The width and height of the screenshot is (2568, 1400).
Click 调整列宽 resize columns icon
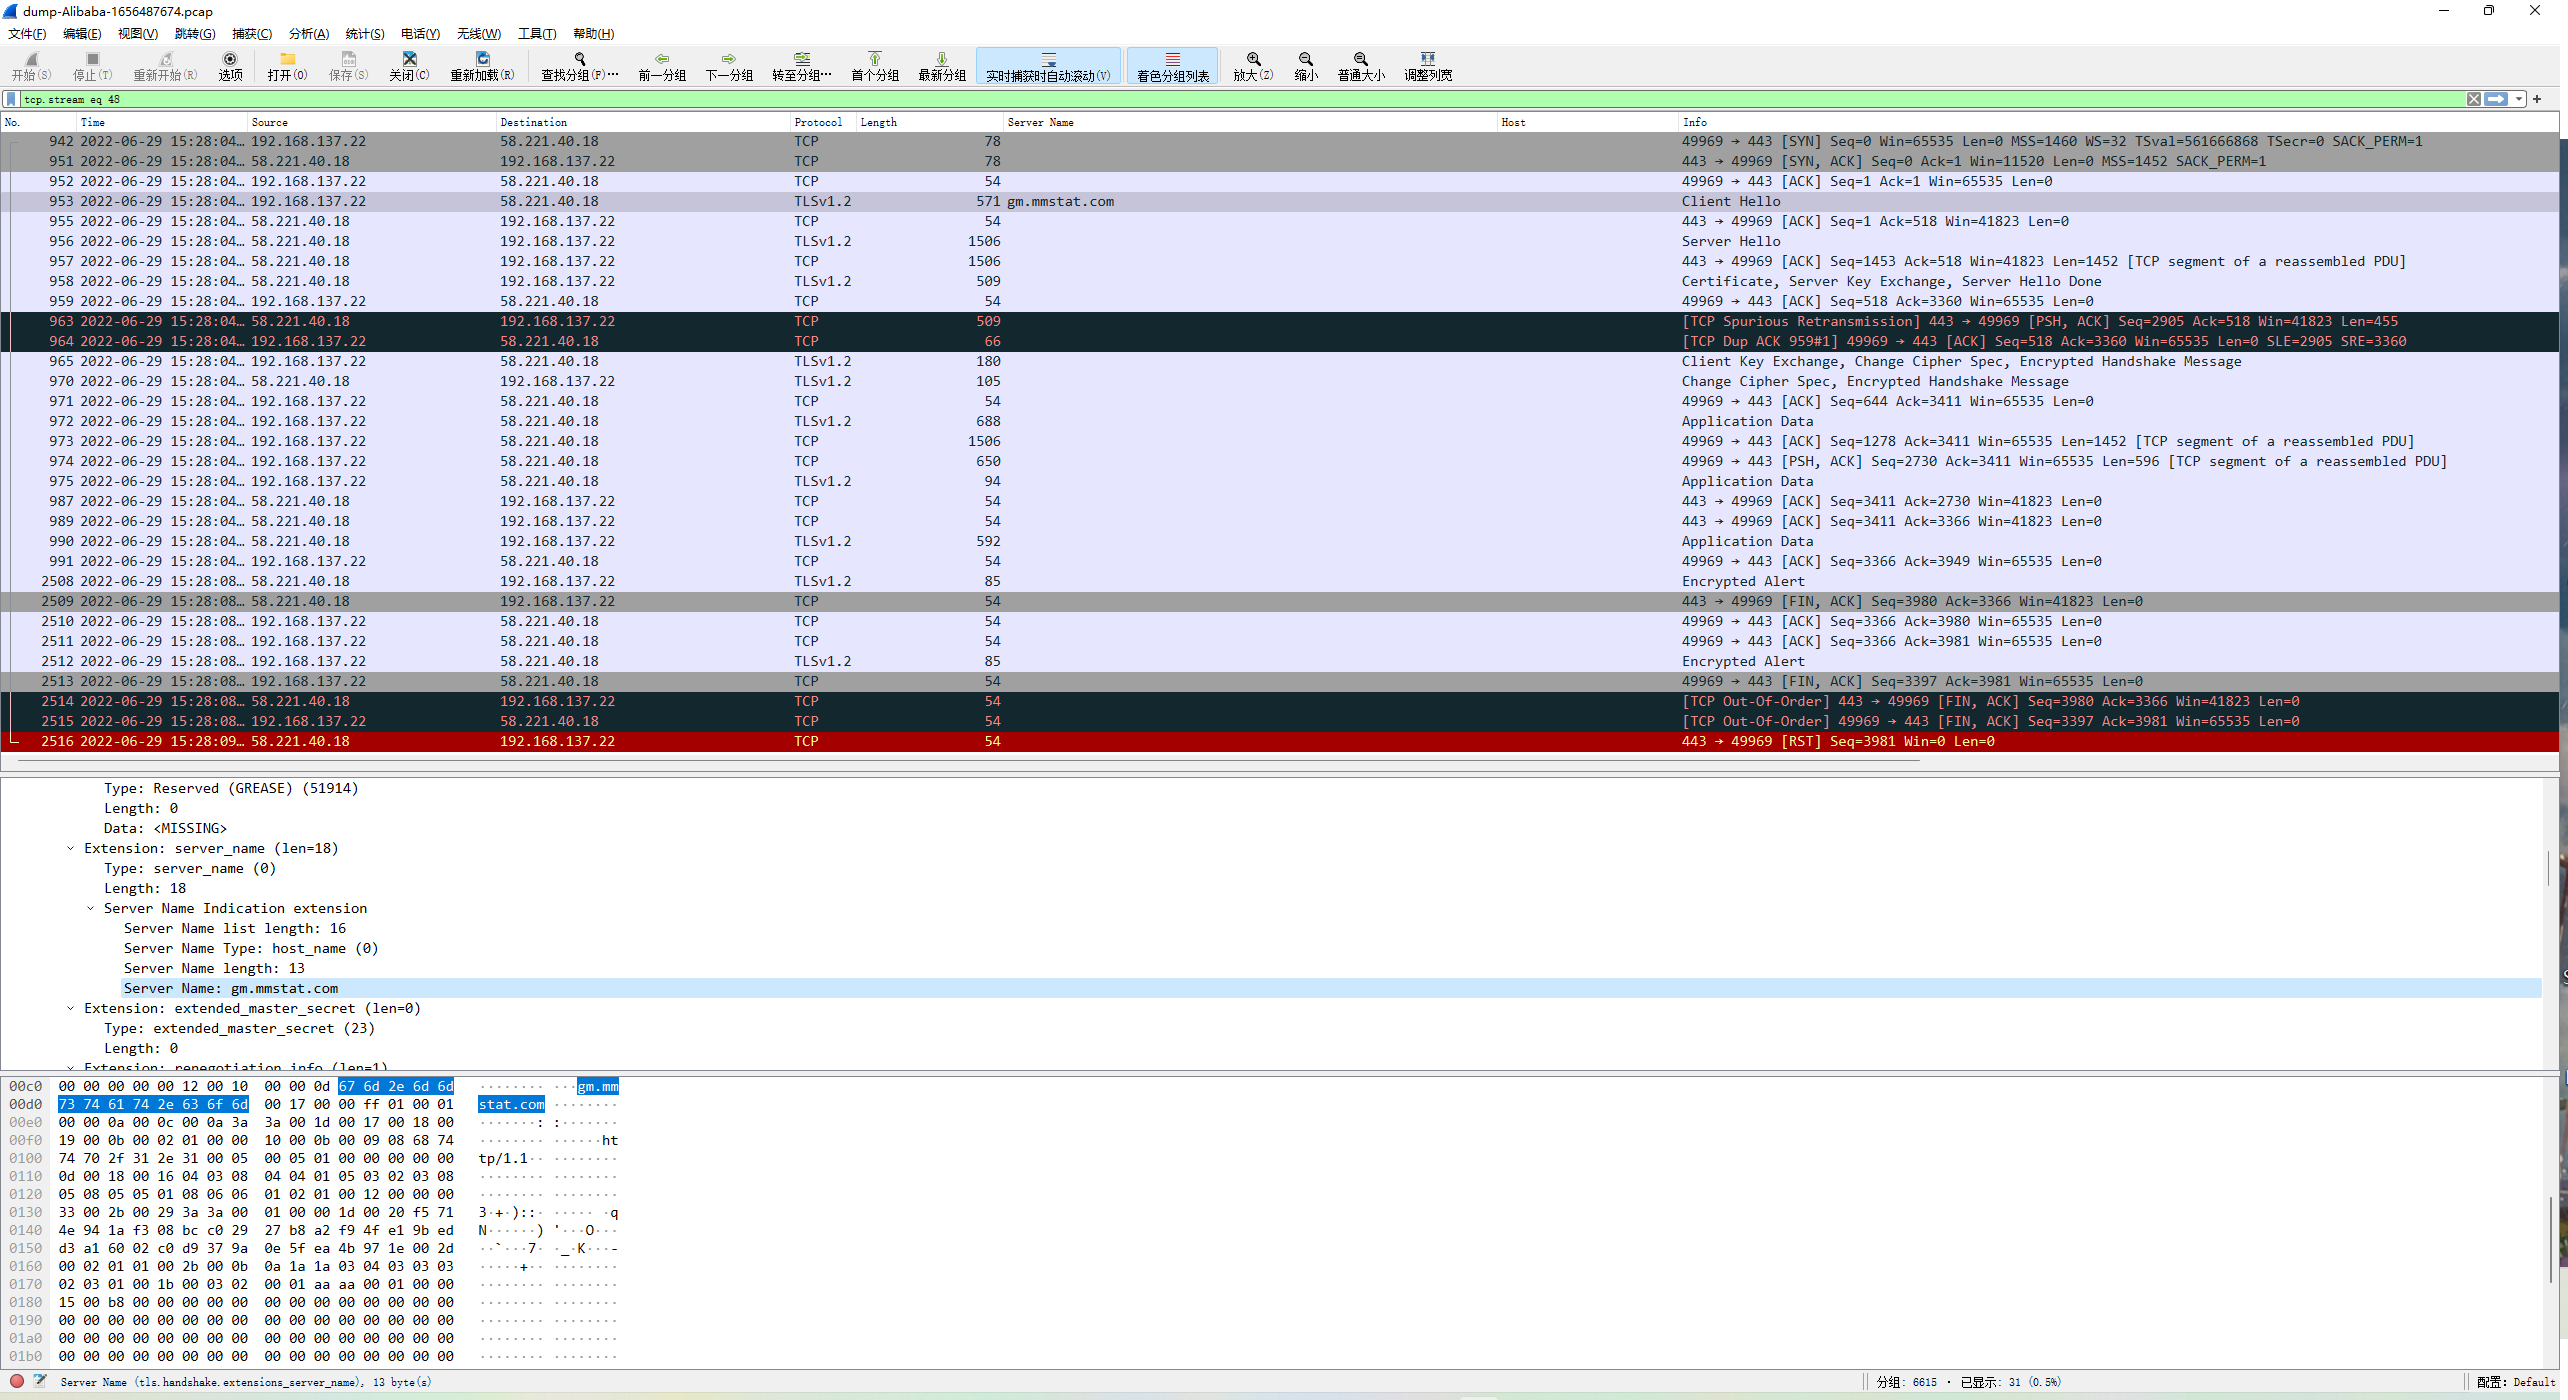click(1427, 59)
